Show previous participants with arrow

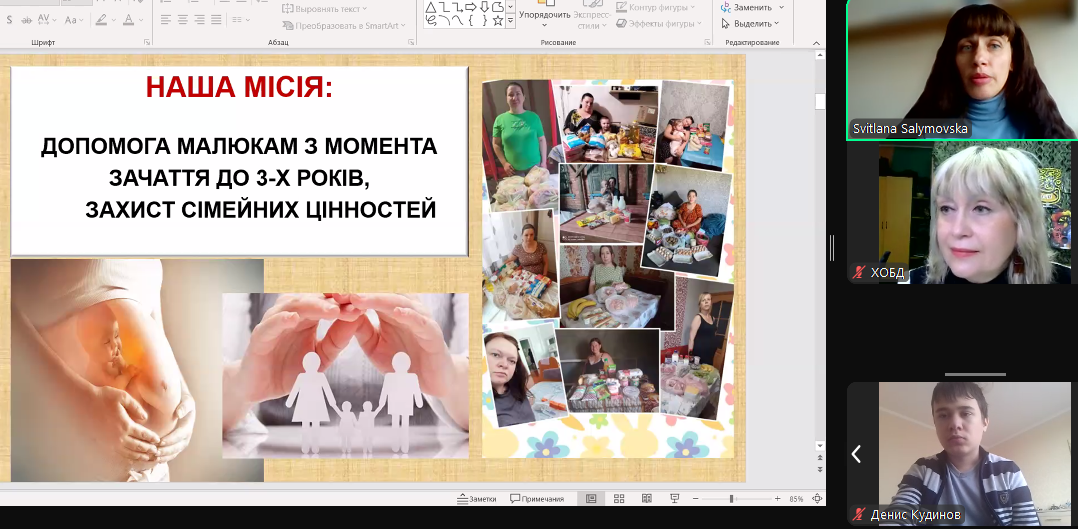[856, 454]
